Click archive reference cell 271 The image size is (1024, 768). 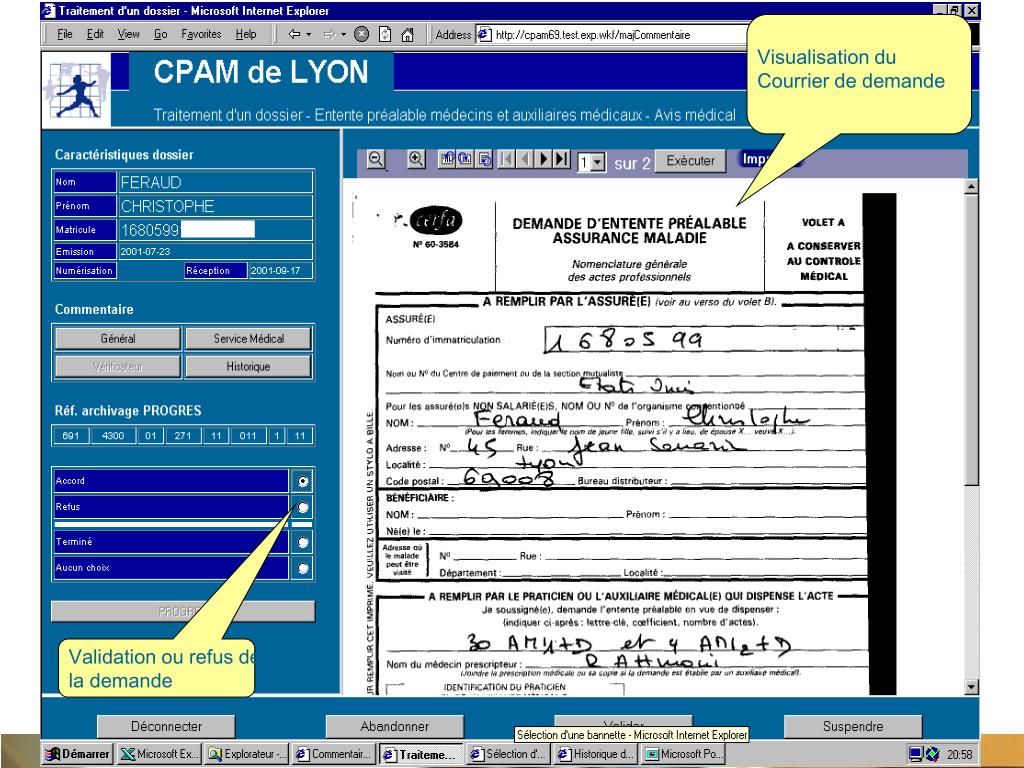(x=183, y=436)
